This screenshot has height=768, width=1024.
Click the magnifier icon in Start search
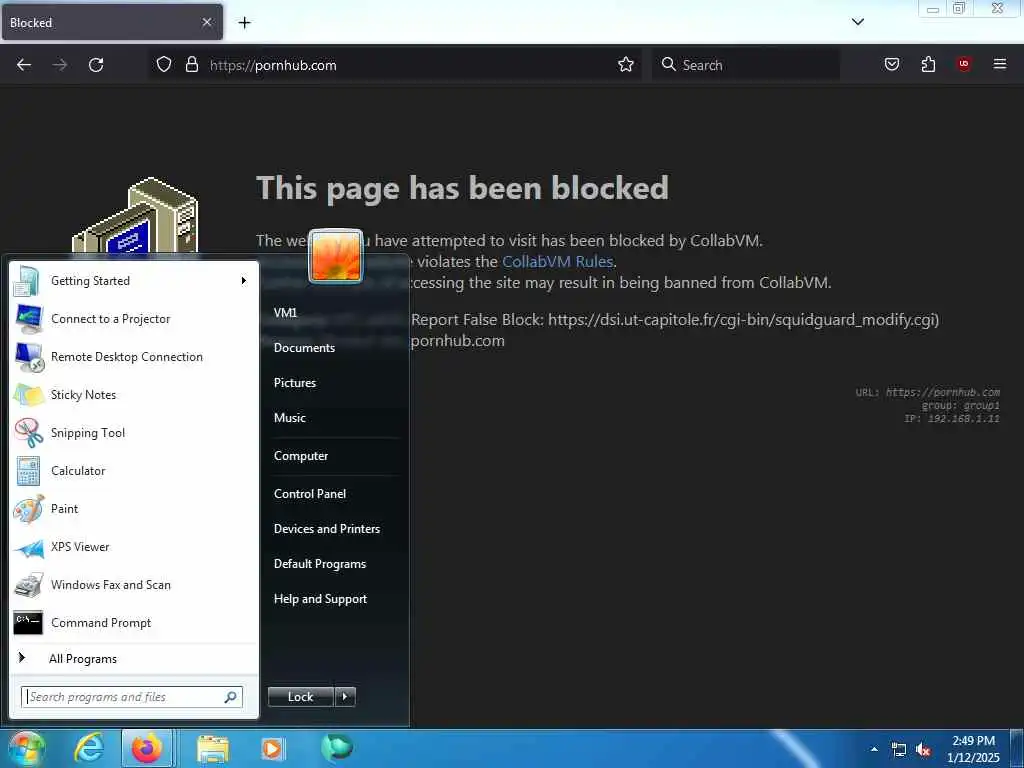[x=231, y=697]
